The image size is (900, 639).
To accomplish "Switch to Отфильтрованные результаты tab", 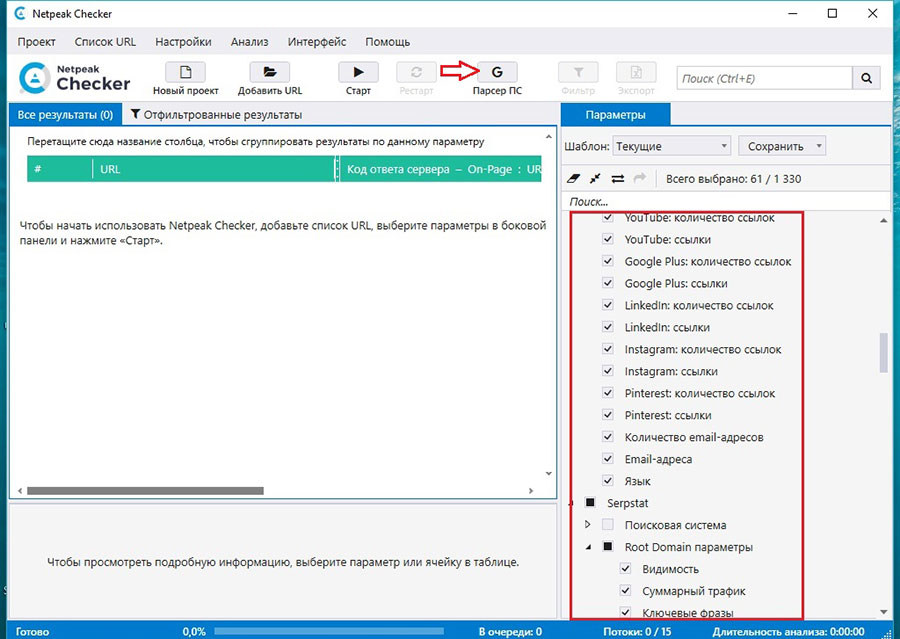I will coord(216,114).
